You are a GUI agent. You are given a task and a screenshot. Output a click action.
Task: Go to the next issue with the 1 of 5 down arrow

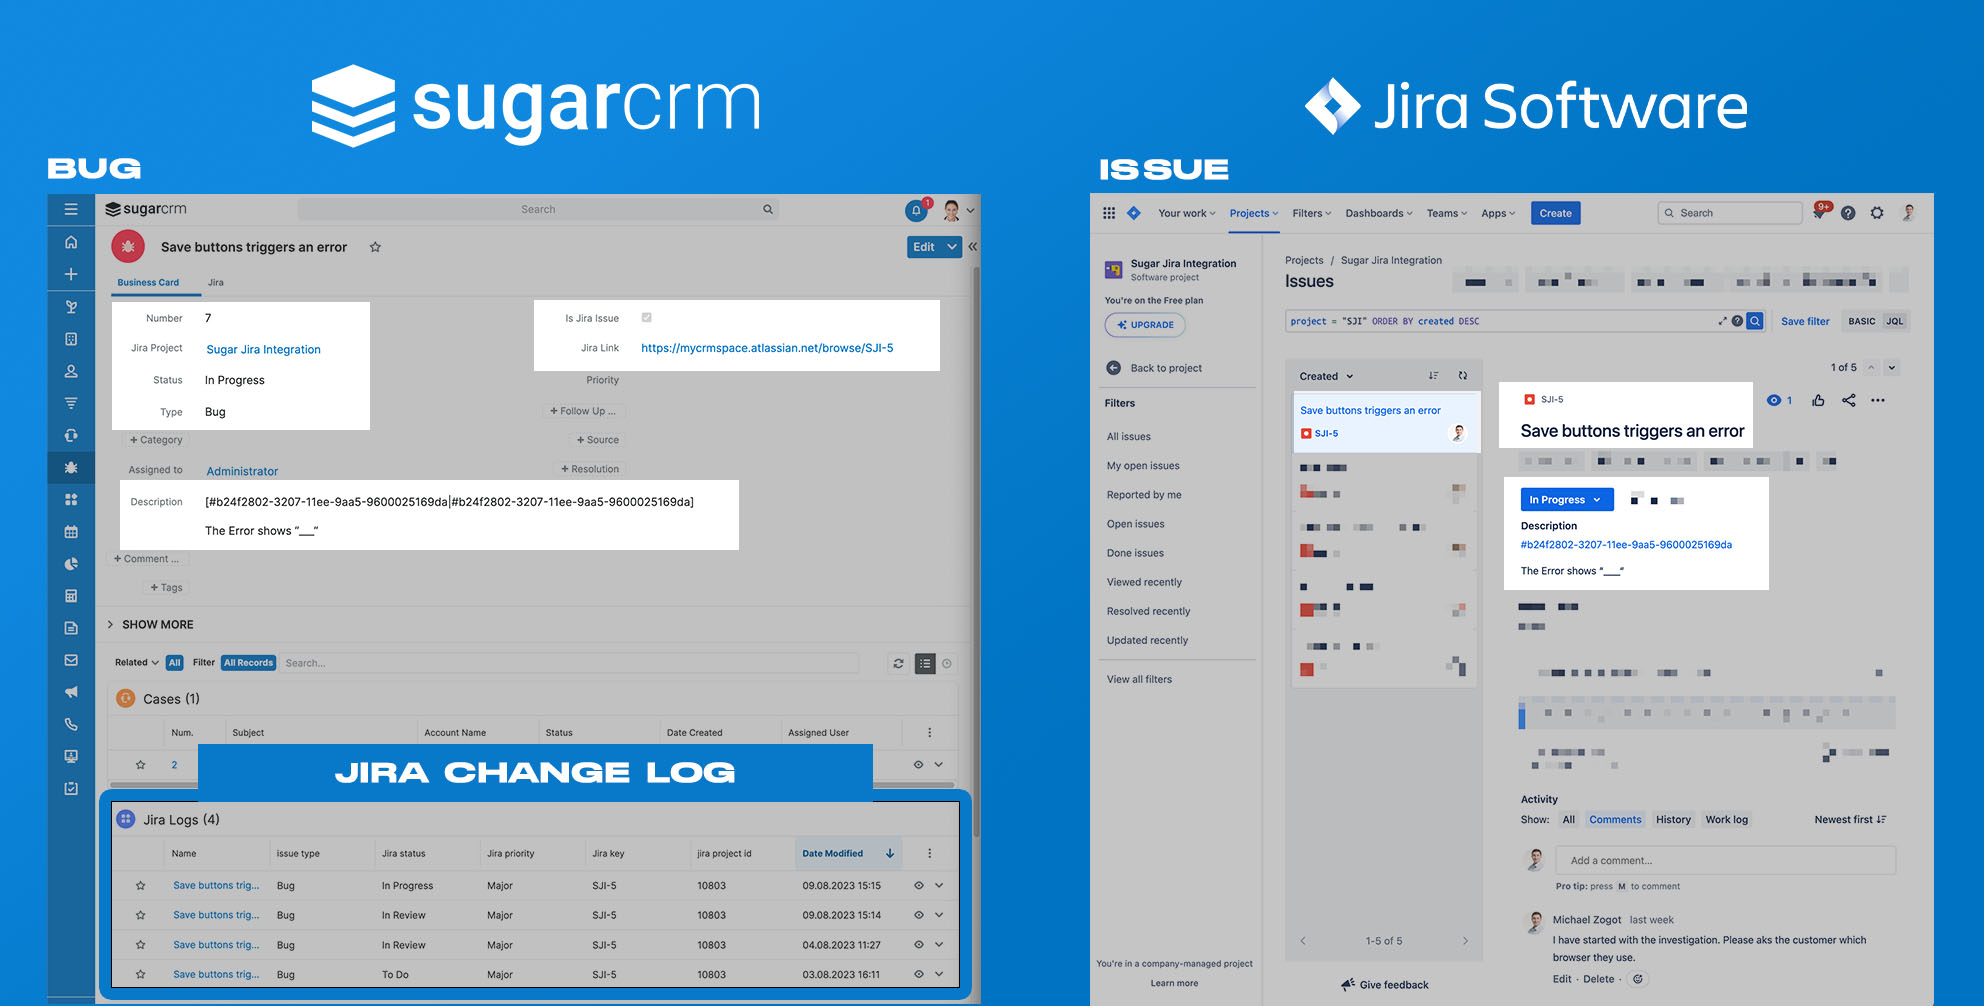[1892, 367]
